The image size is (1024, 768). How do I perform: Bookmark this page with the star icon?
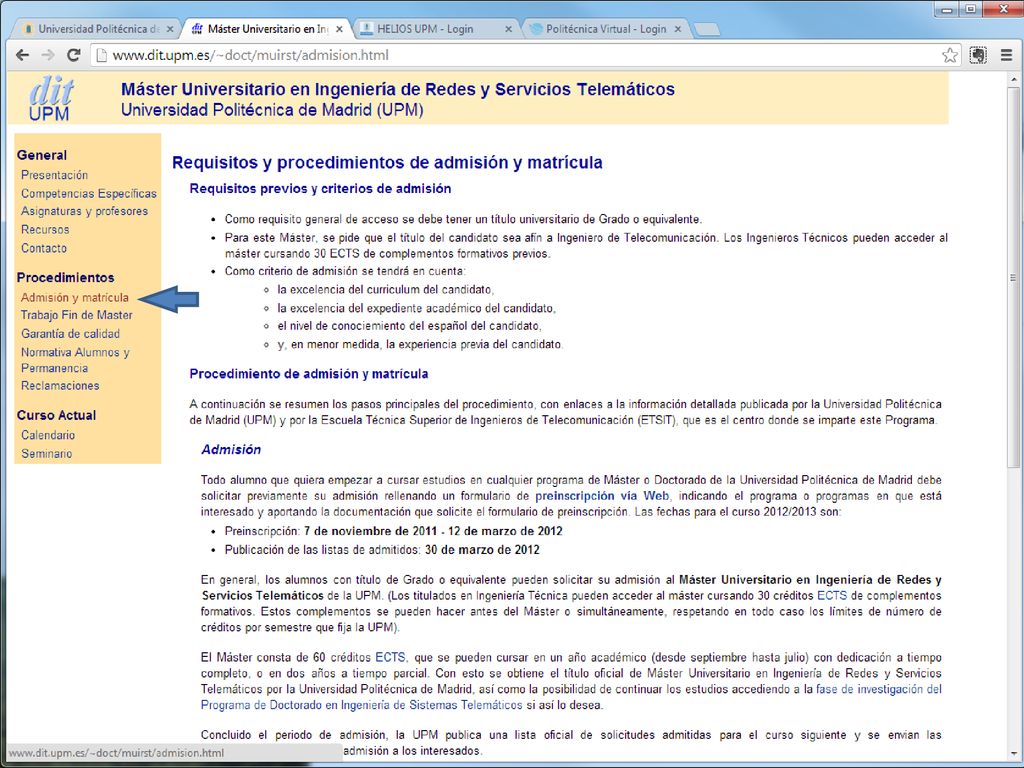[x=950, y=56]
